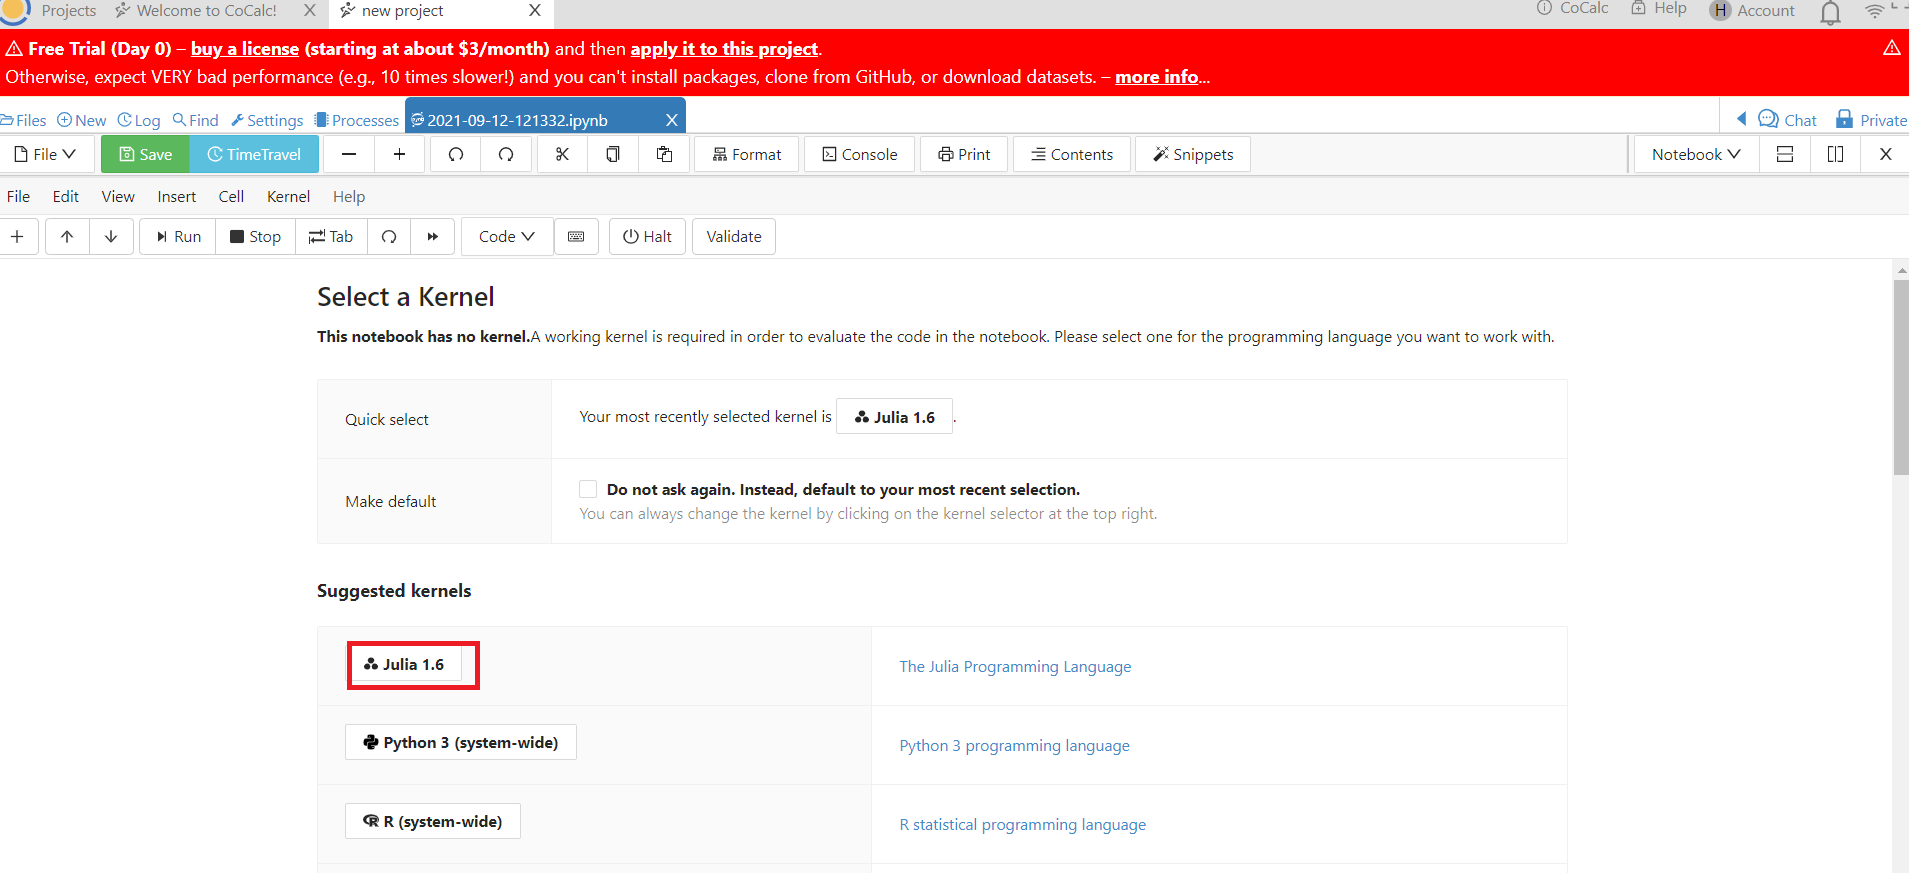Image resolution: width=1909 pixels, height=873 pixels.
Task: Click the redo icon in top toolbar
Action: click(506, 154)
